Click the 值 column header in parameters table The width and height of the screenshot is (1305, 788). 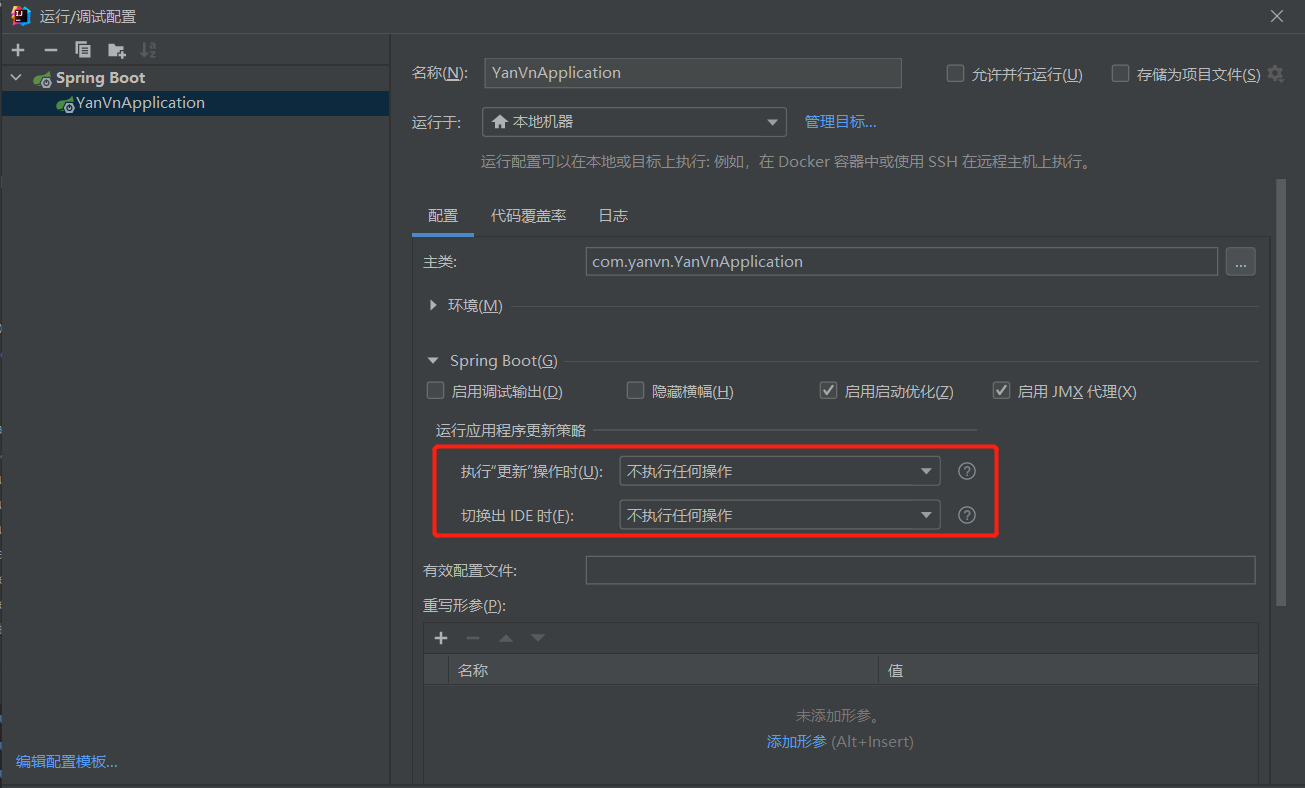pyautogui.click(x=1068, y=670)
